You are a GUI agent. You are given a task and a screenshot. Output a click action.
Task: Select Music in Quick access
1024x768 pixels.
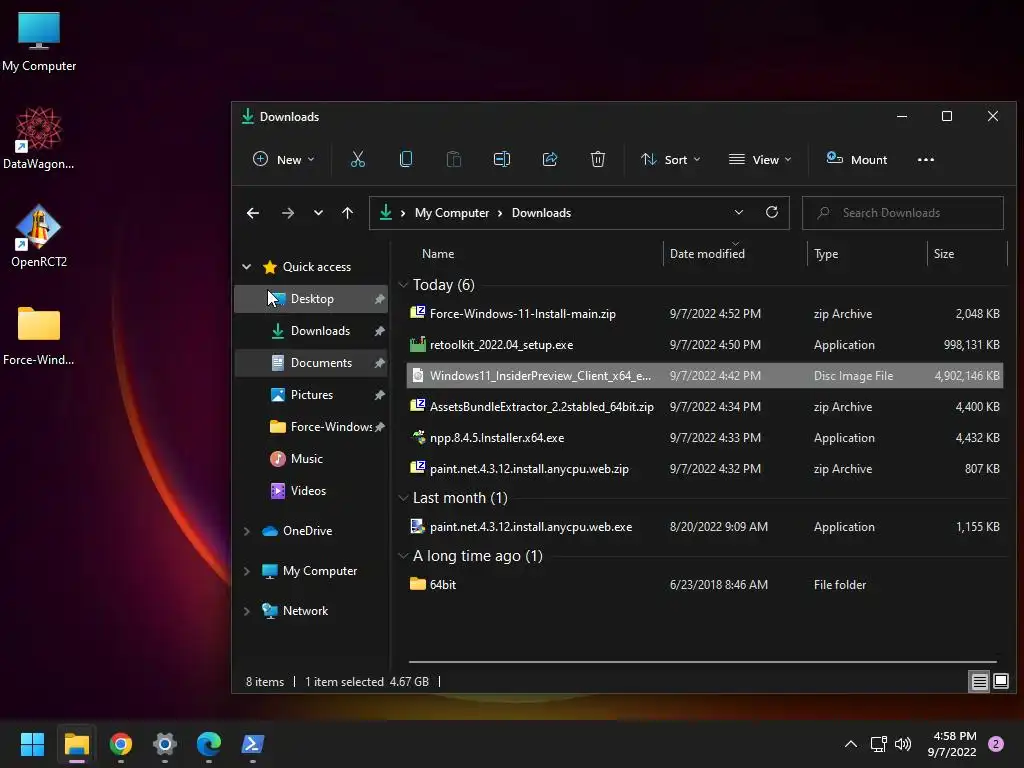coord(311,459)
